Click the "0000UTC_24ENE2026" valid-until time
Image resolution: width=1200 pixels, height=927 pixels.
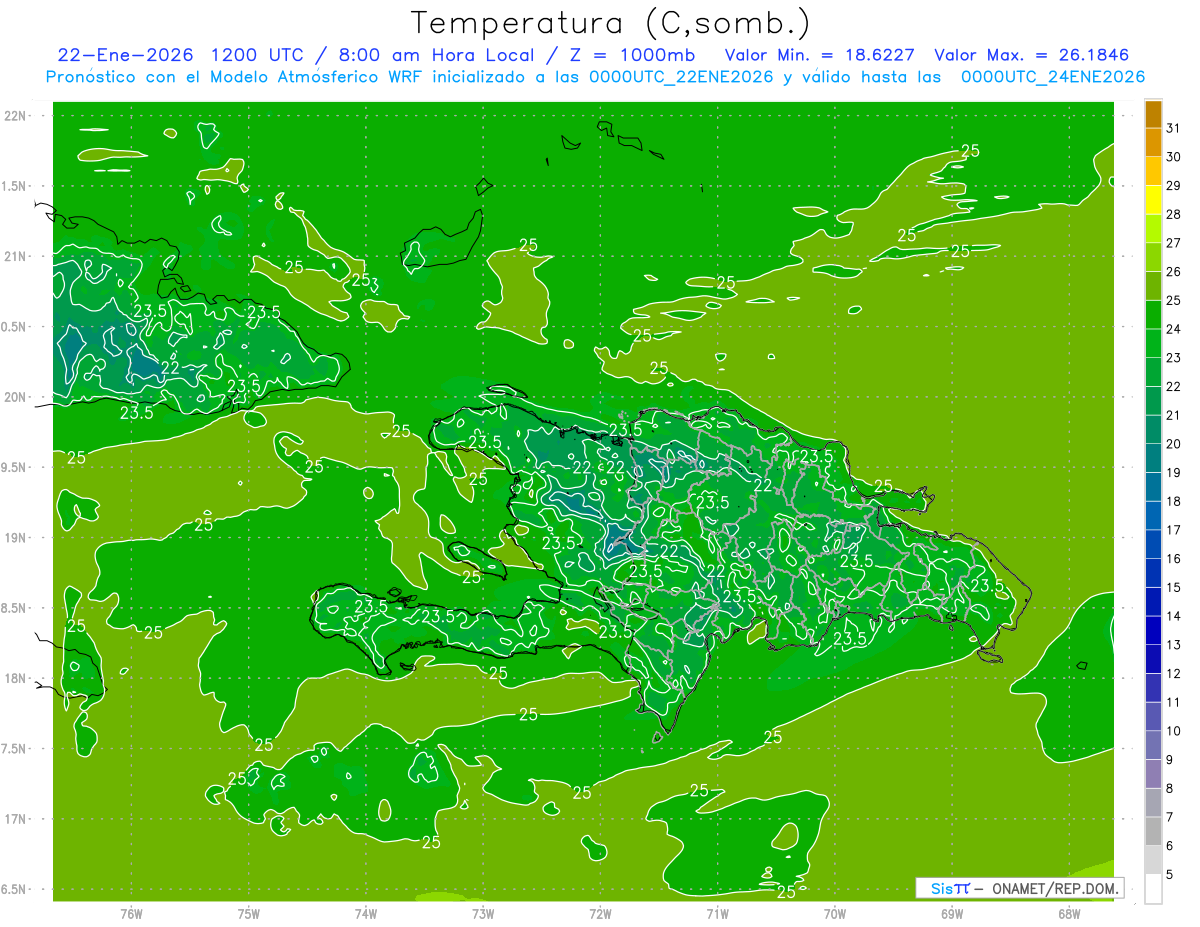(x=1052, y=77)
